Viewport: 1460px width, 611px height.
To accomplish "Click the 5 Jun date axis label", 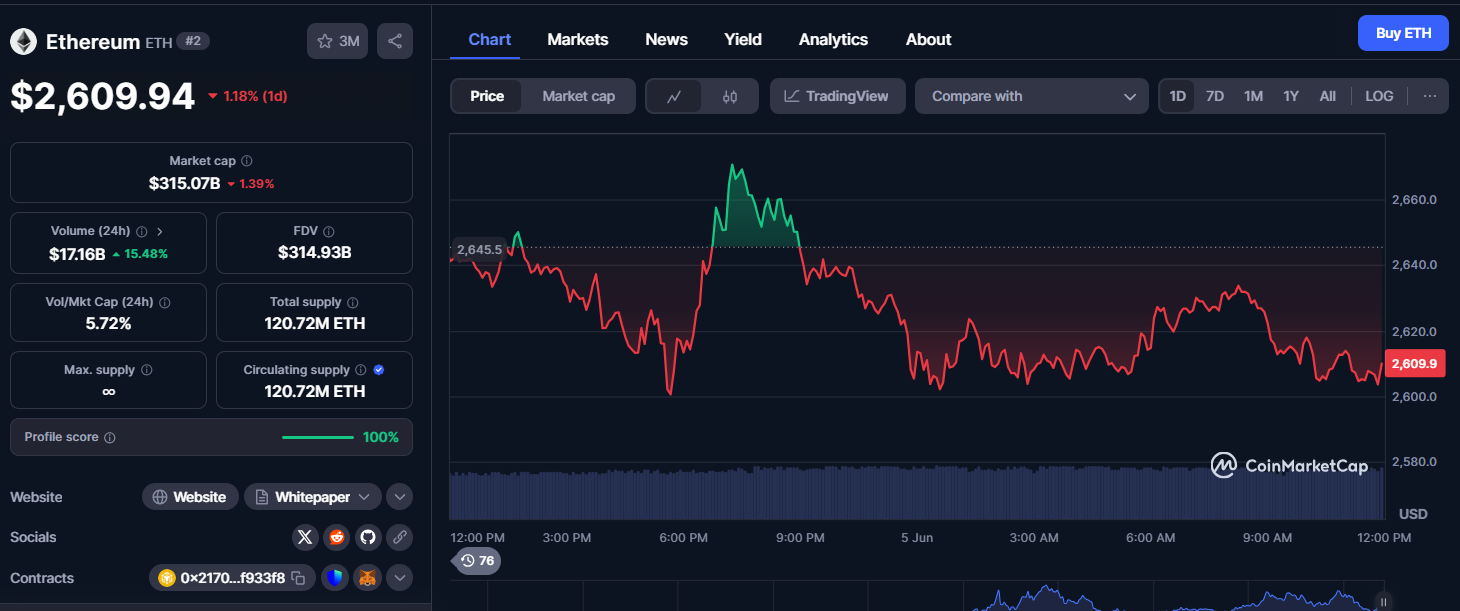I will (x=916, y=538).
